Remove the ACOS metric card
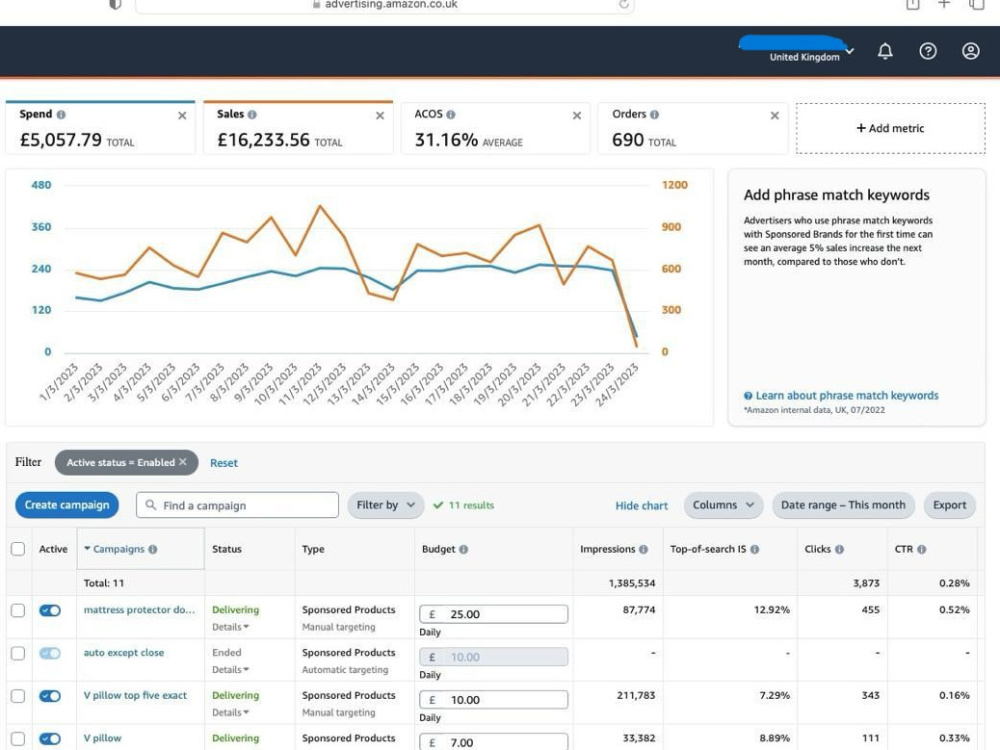 tap(577, 115)
